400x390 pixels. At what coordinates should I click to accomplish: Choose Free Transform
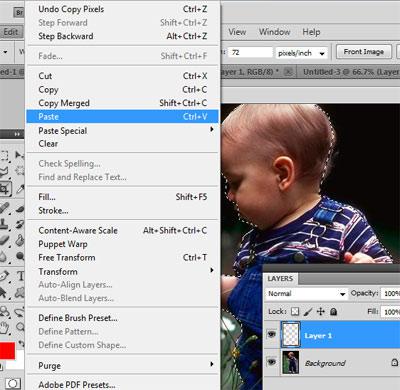pyautogui.click(x=123, y=257)
